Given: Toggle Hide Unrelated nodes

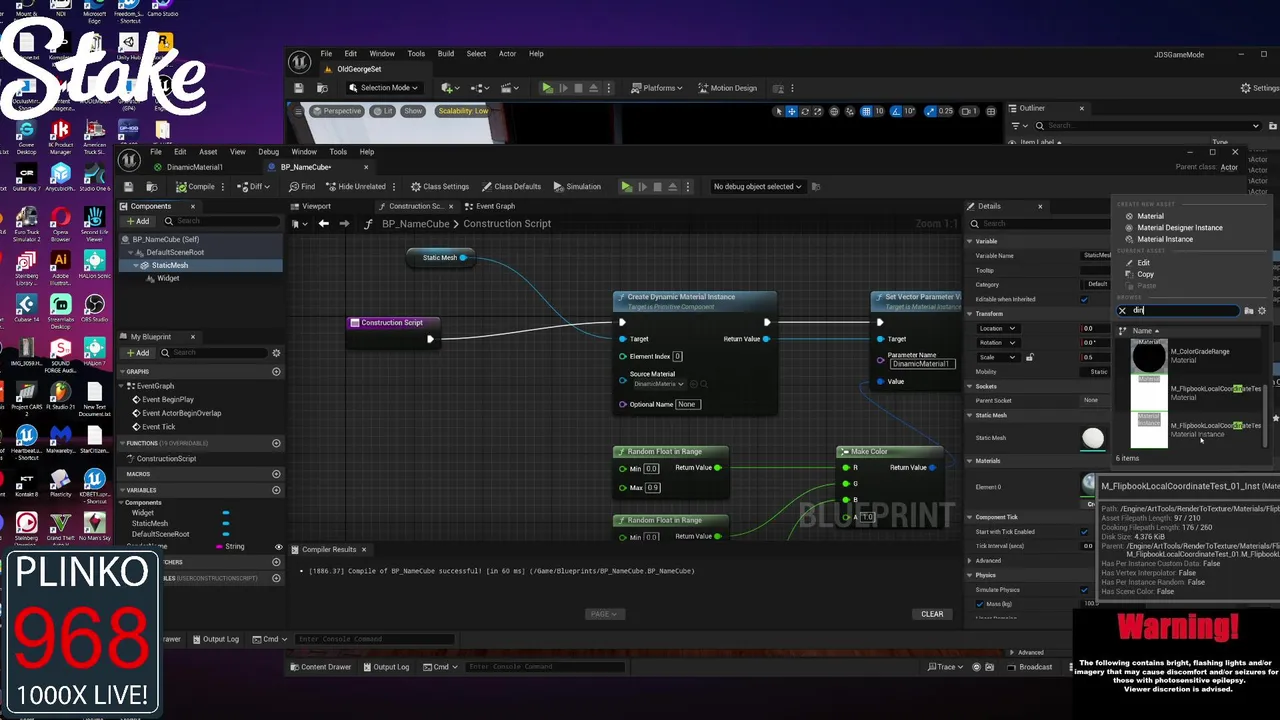Looking at the screenshot, I should tap(355, 186).
